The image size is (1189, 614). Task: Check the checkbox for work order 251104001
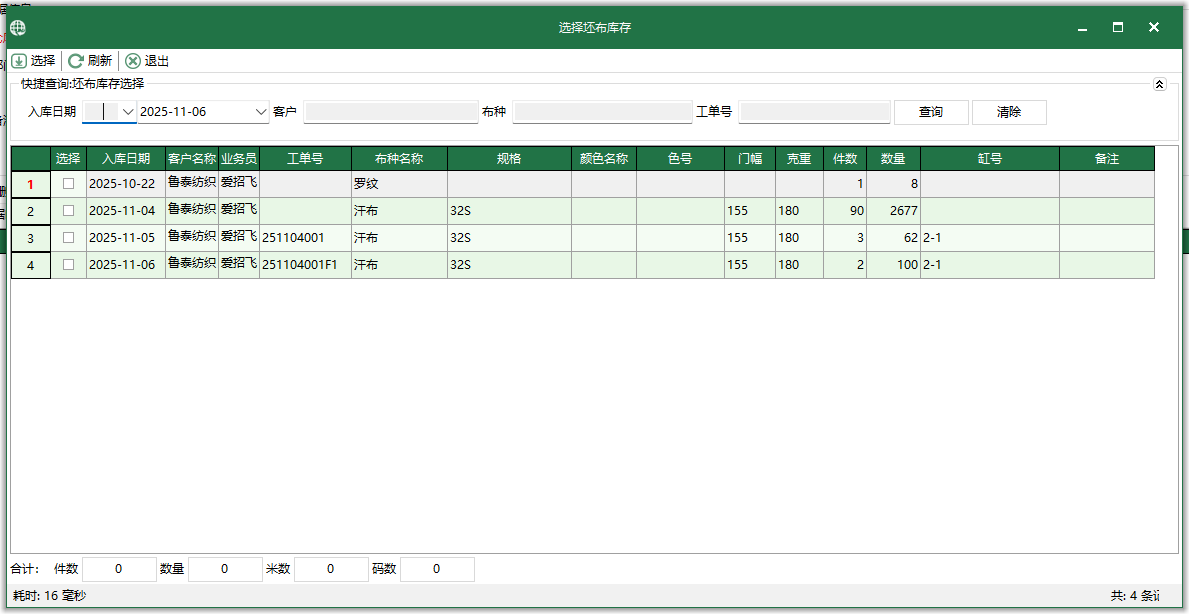tap(67, 238)
